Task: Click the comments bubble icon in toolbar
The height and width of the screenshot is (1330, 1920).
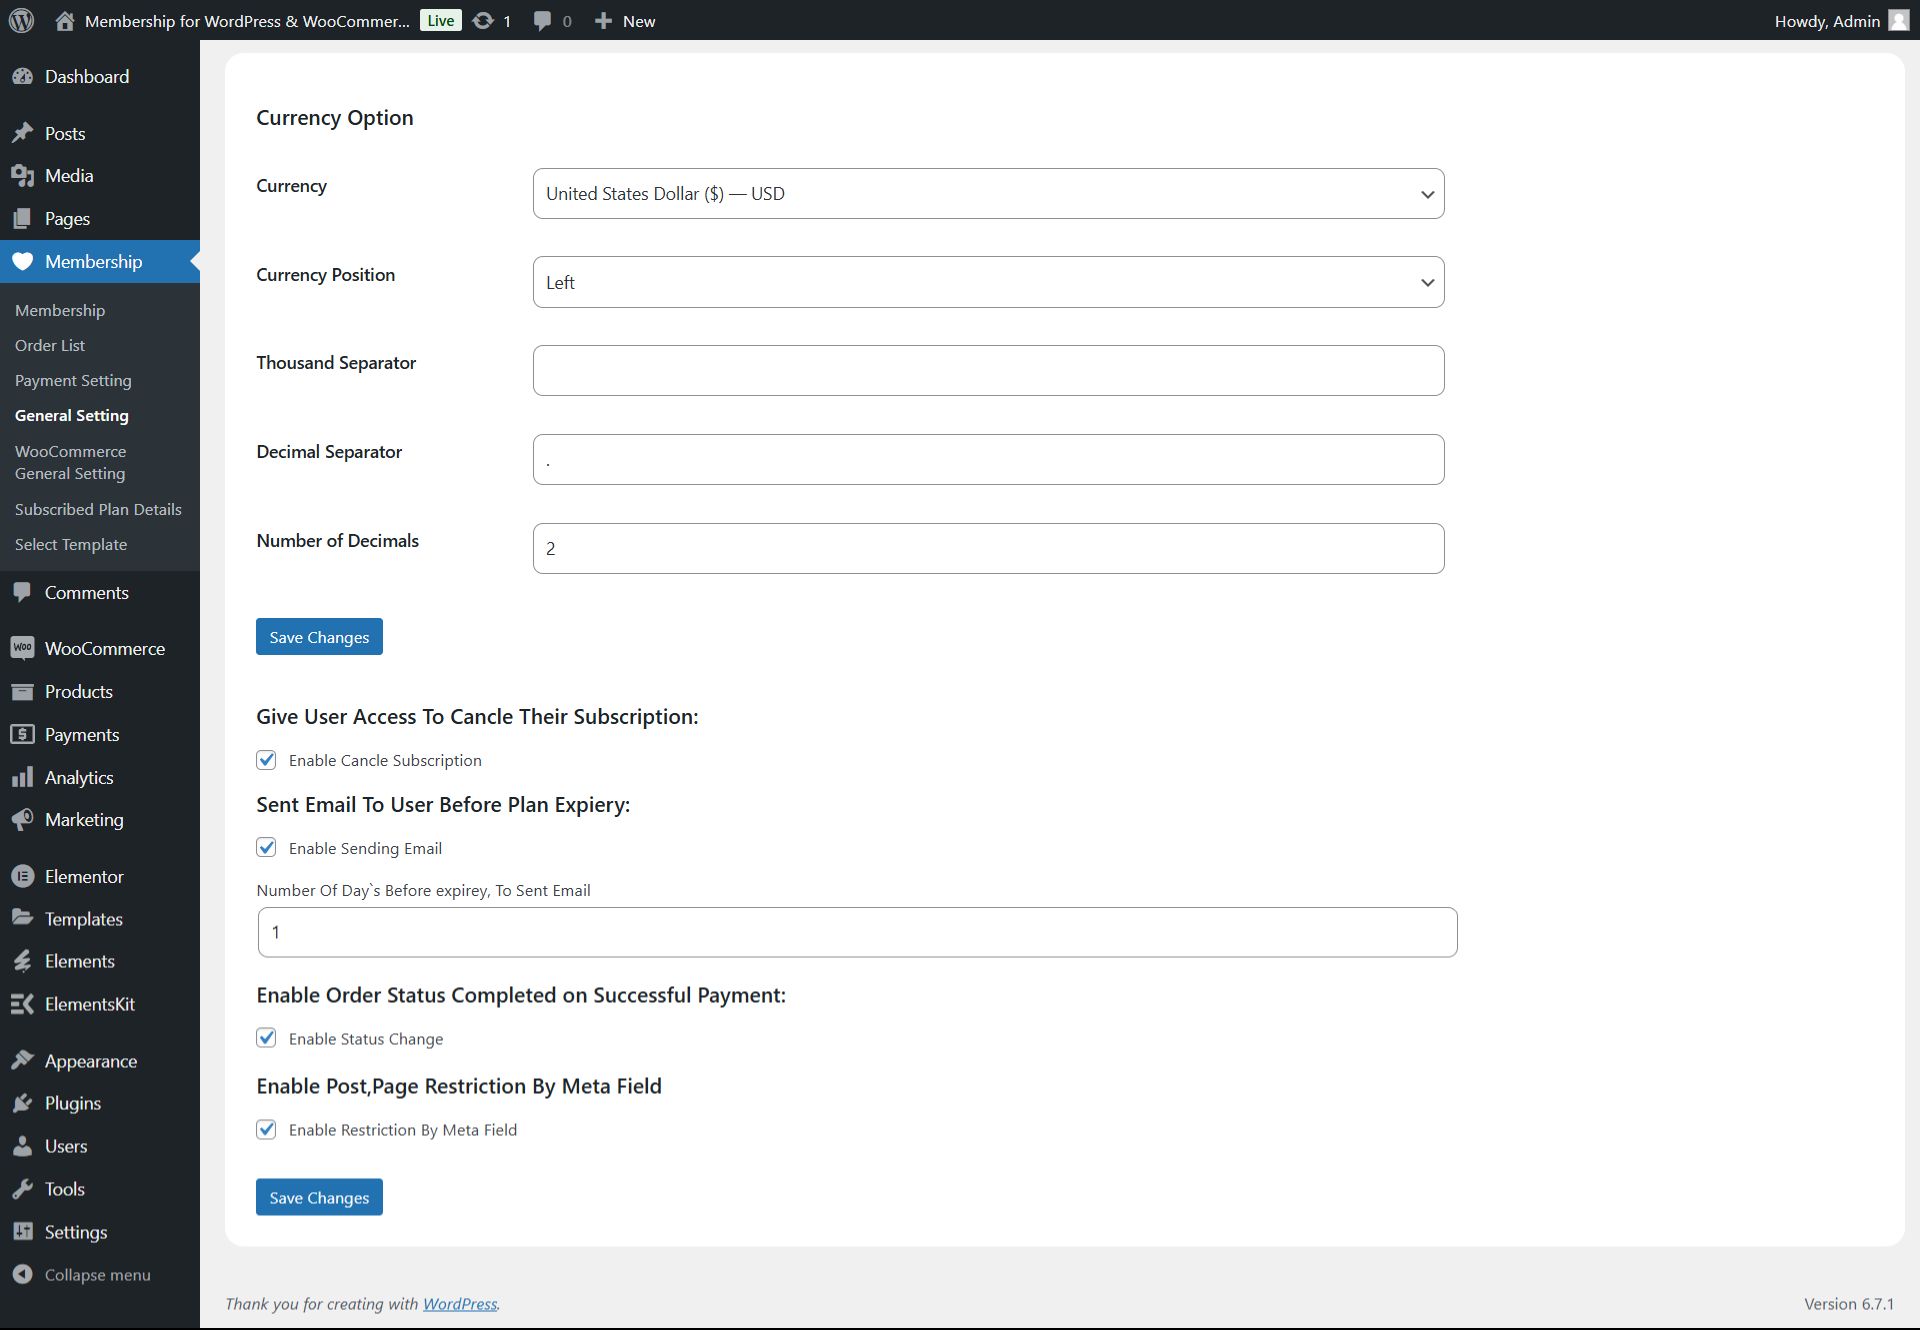Action: [542, 20]
